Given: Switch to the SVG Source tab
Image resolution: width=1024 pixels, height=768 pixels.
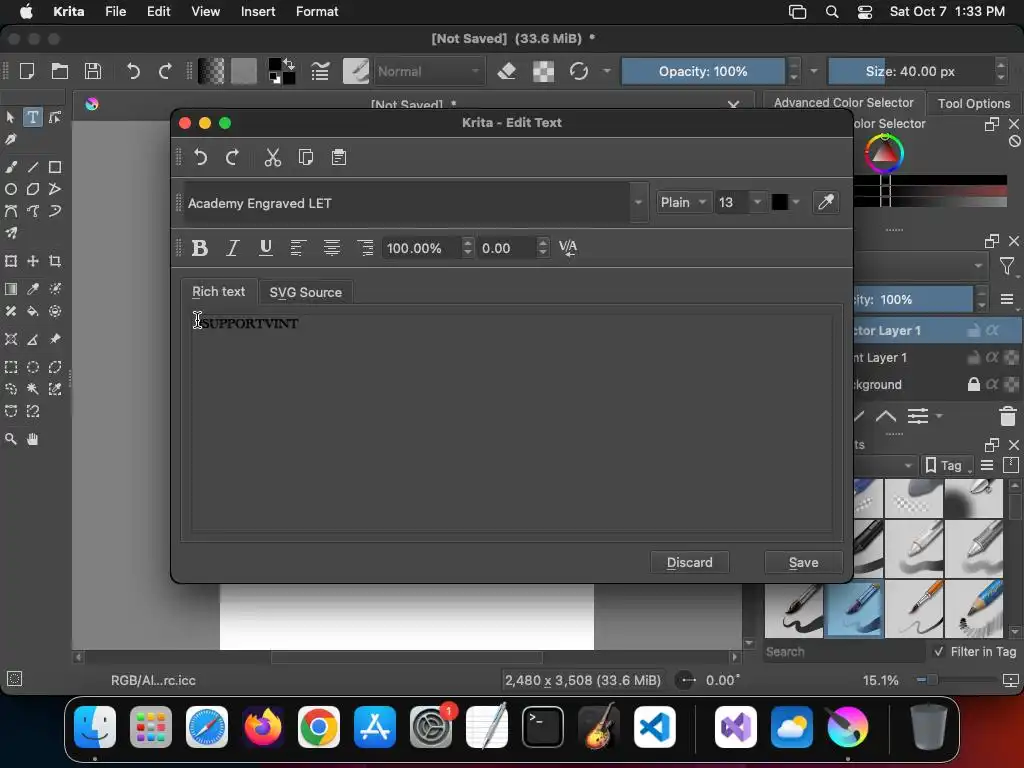Looking at the screenshot, I should point(306,293).
